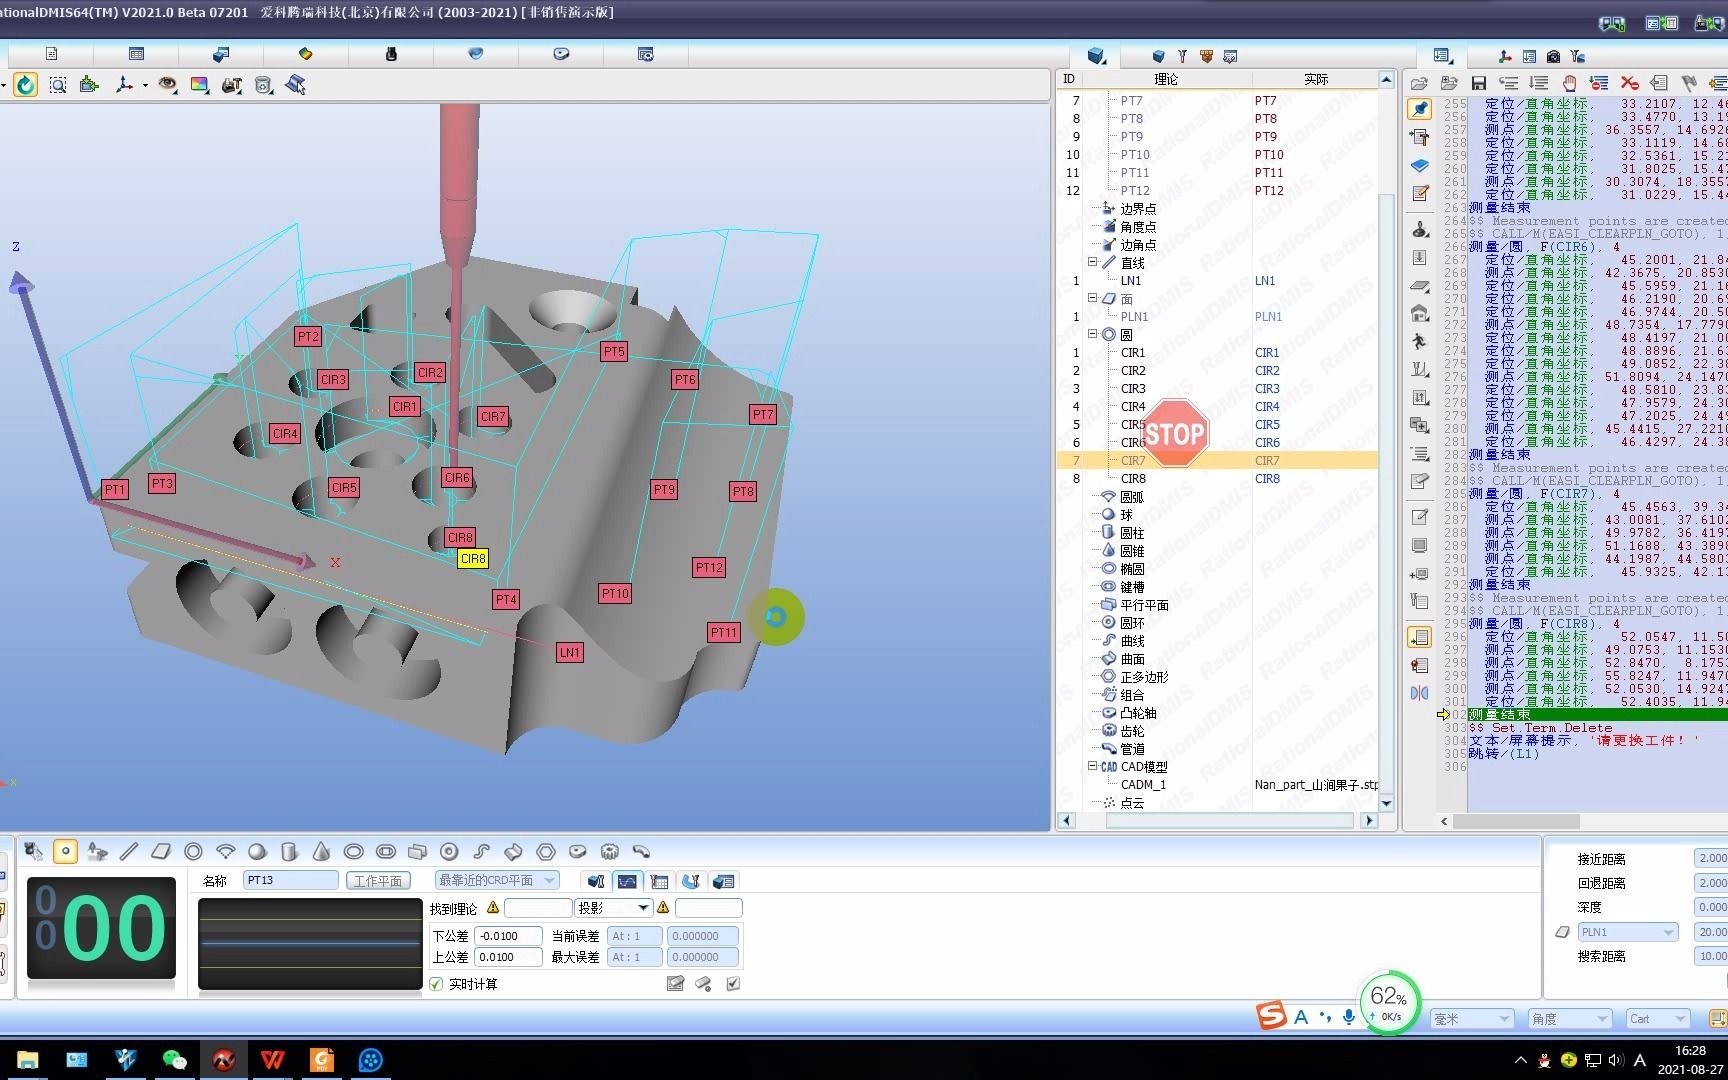Select the sphere feature tool
Image resolution: width=1728 pixels, height=1080 pixels.
tap(257, 852)
